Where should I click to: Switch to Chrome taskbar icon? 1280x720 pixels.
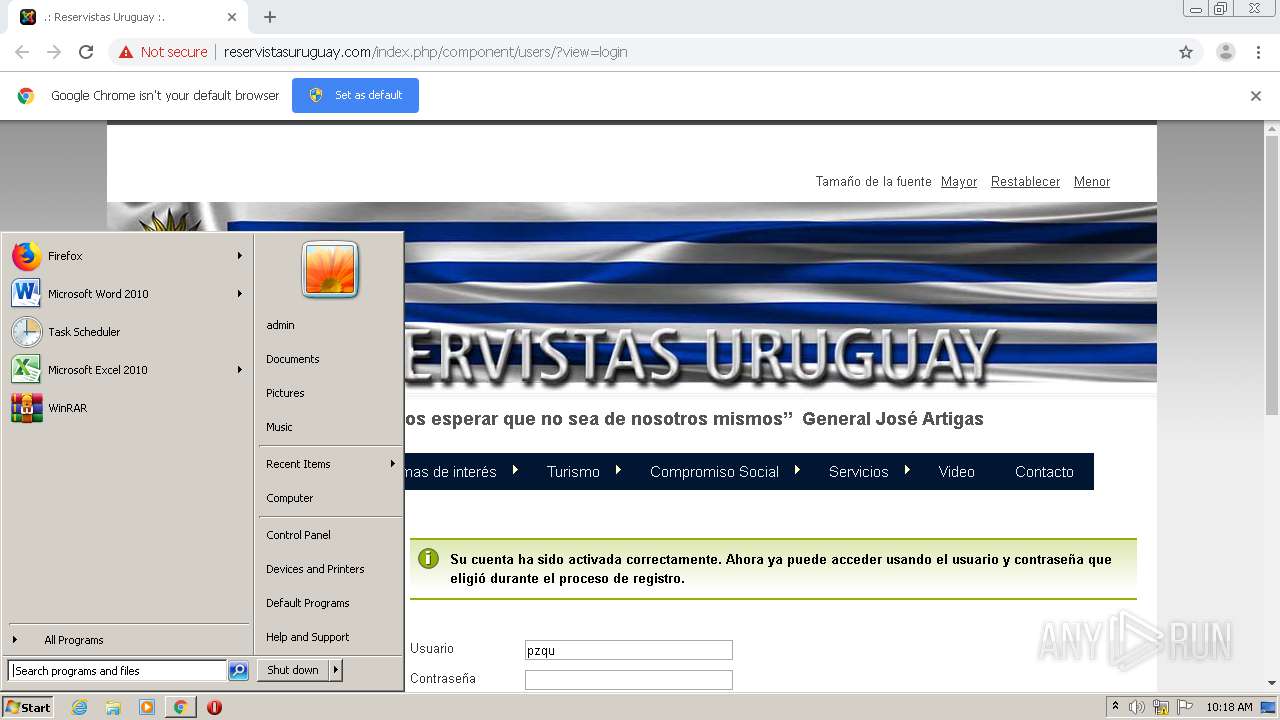point(180,707)
